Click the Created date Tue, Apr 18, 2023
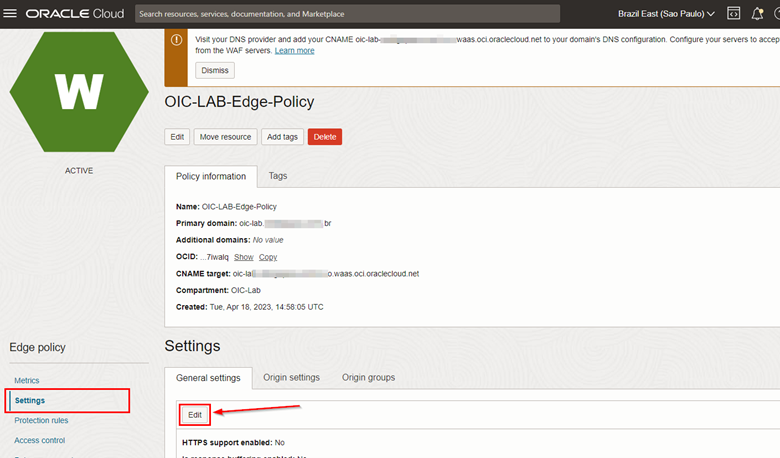 tap(267, 307)
